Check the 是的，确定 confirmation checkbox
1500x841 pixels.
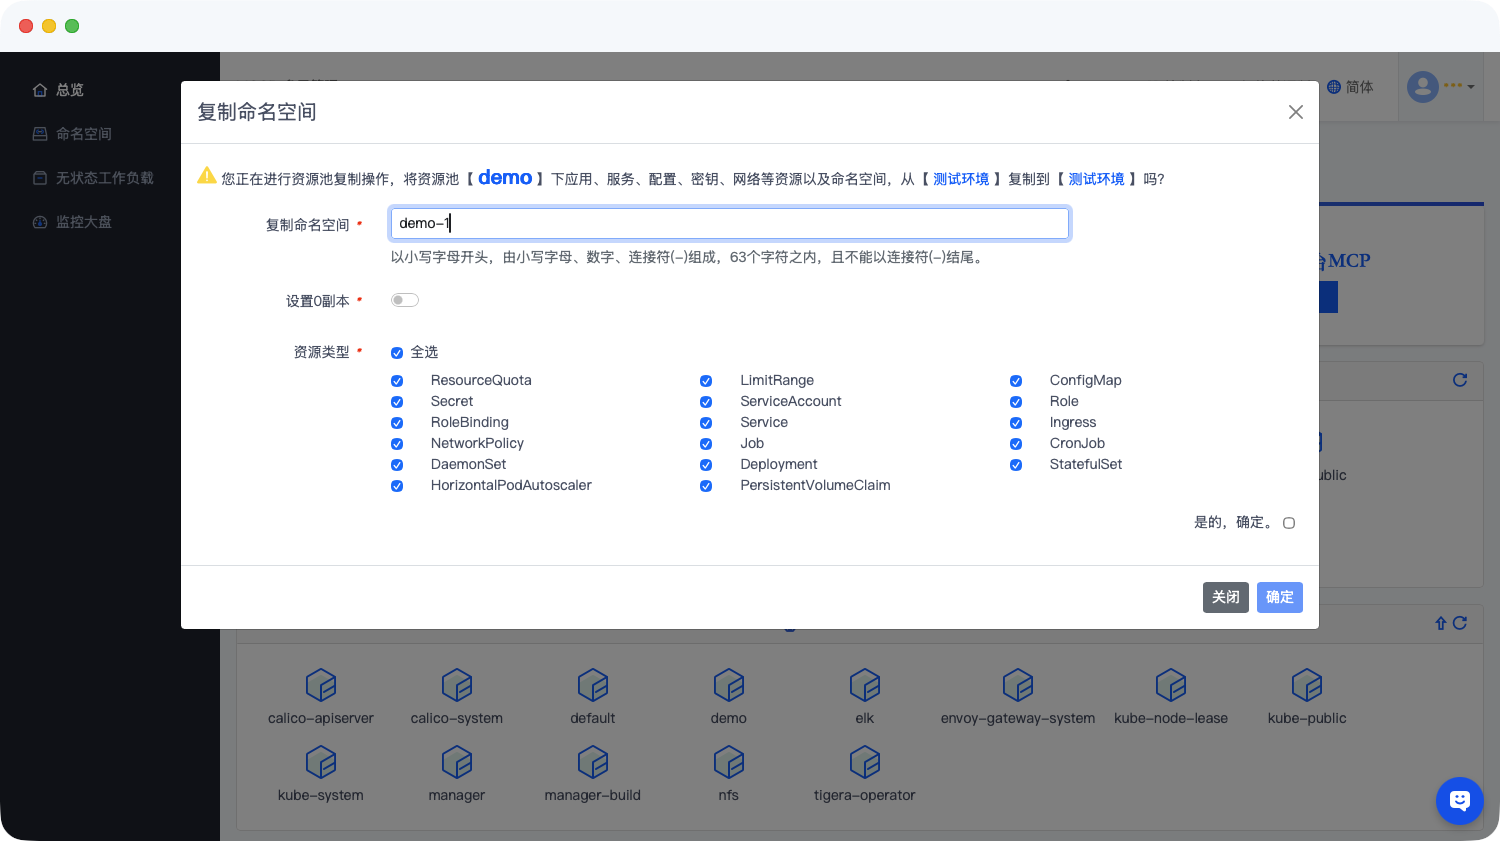(1289, 523)
